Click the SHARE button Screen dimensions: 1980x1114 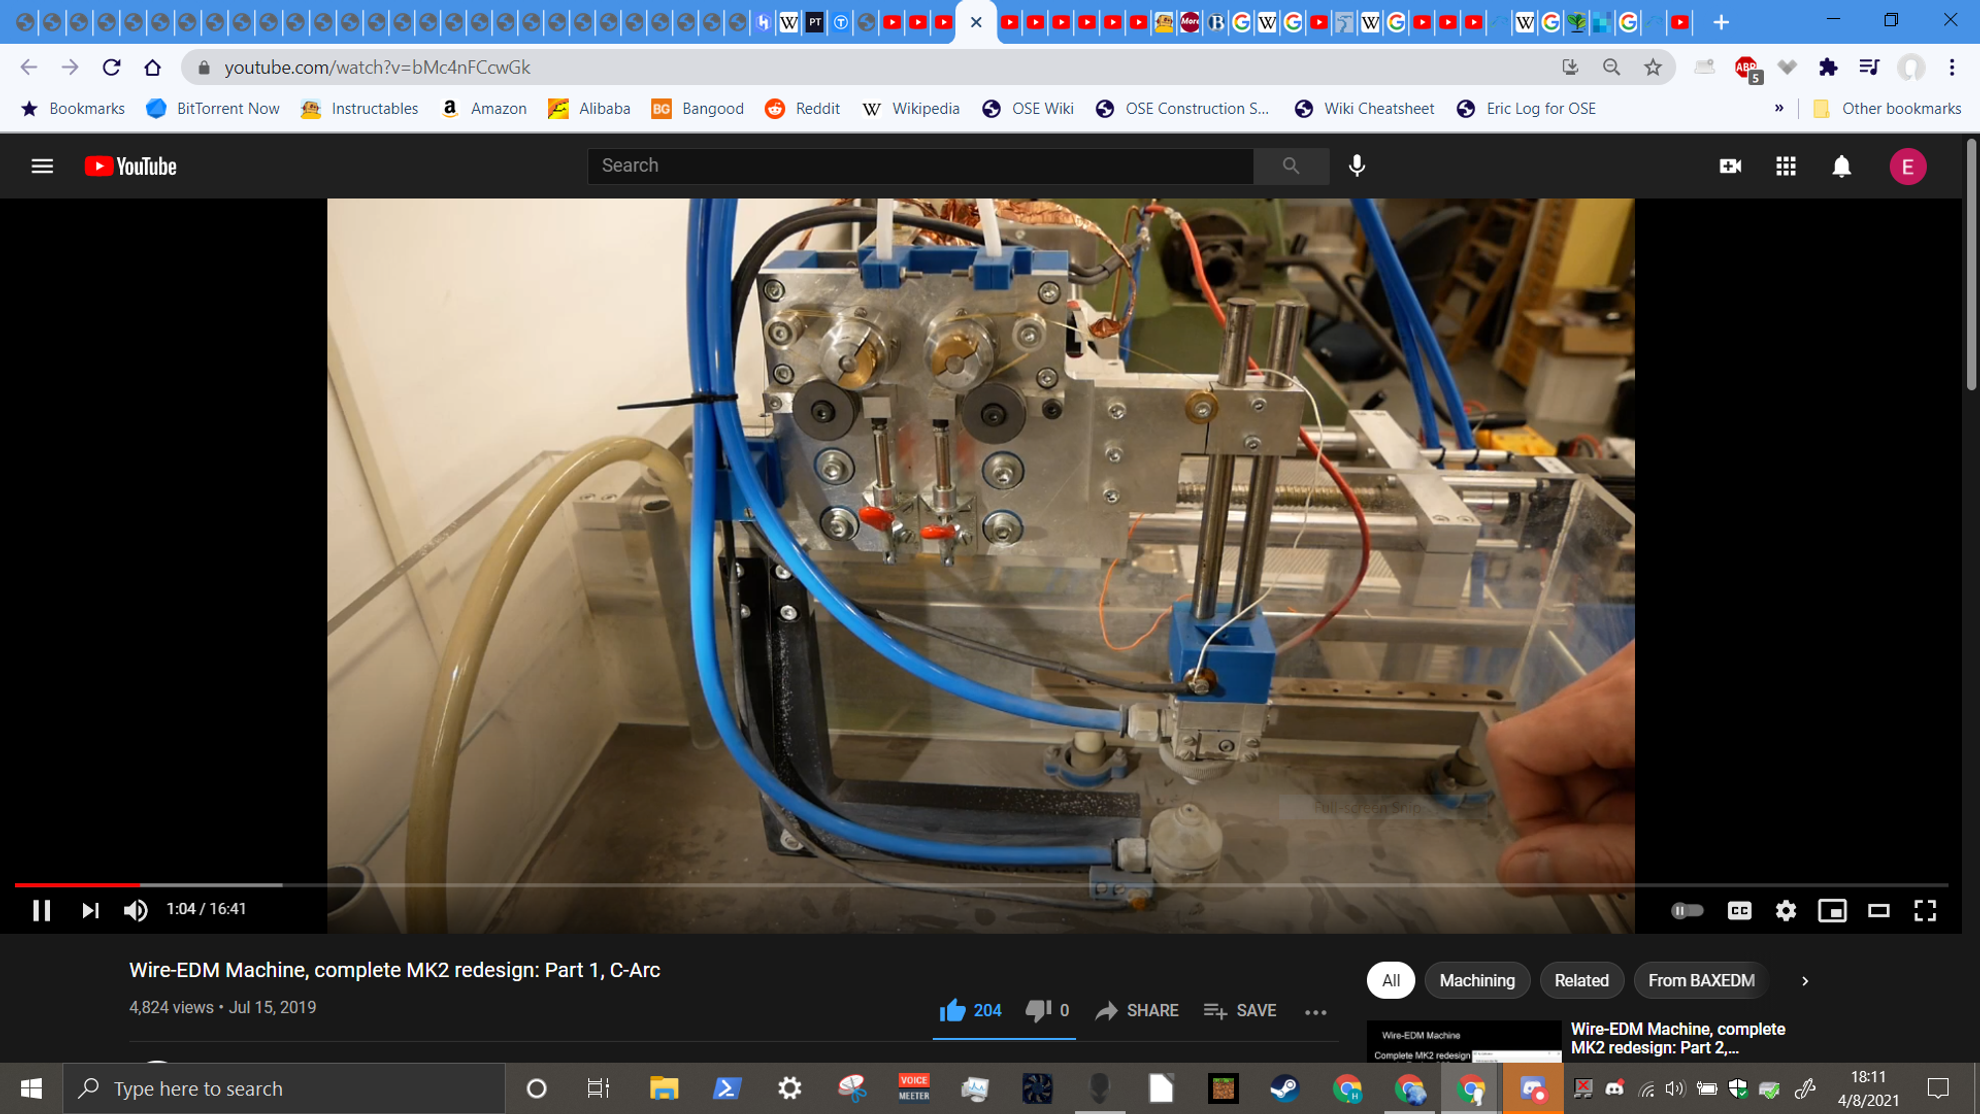(x=1137, y=1010)
